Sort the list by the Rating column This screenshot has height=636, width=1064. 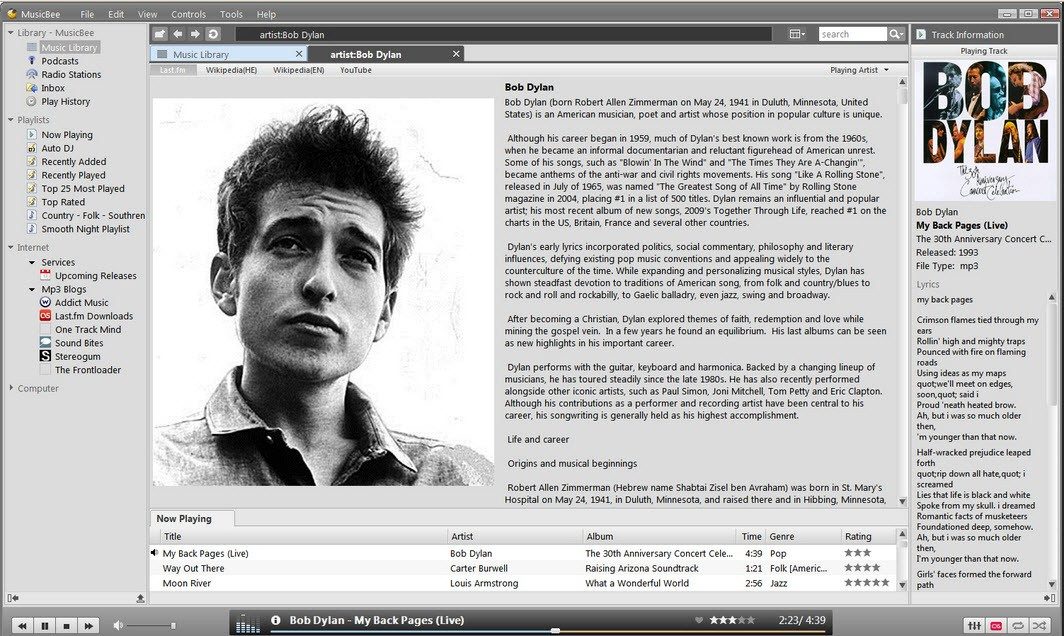tap(868, 536)
